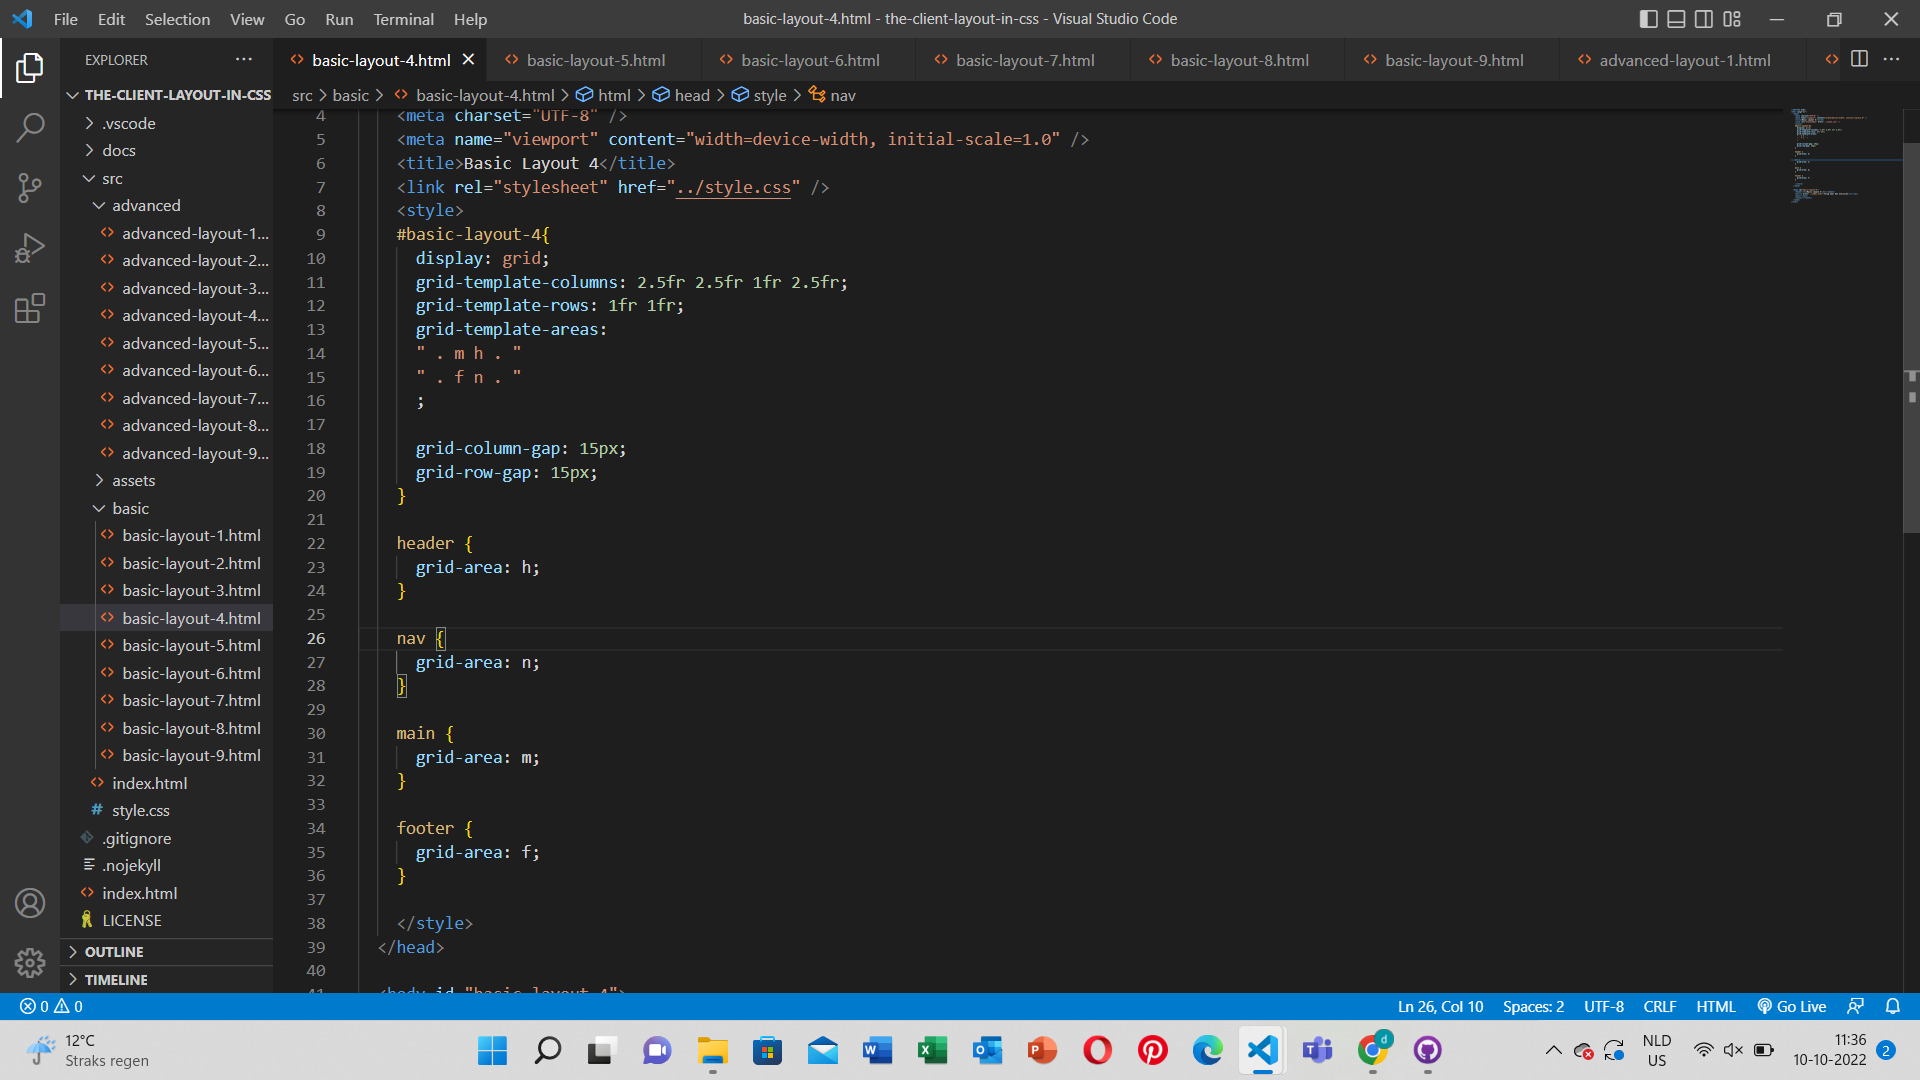Toggle the Primary Side Bar visibility

coord(1646,18)
